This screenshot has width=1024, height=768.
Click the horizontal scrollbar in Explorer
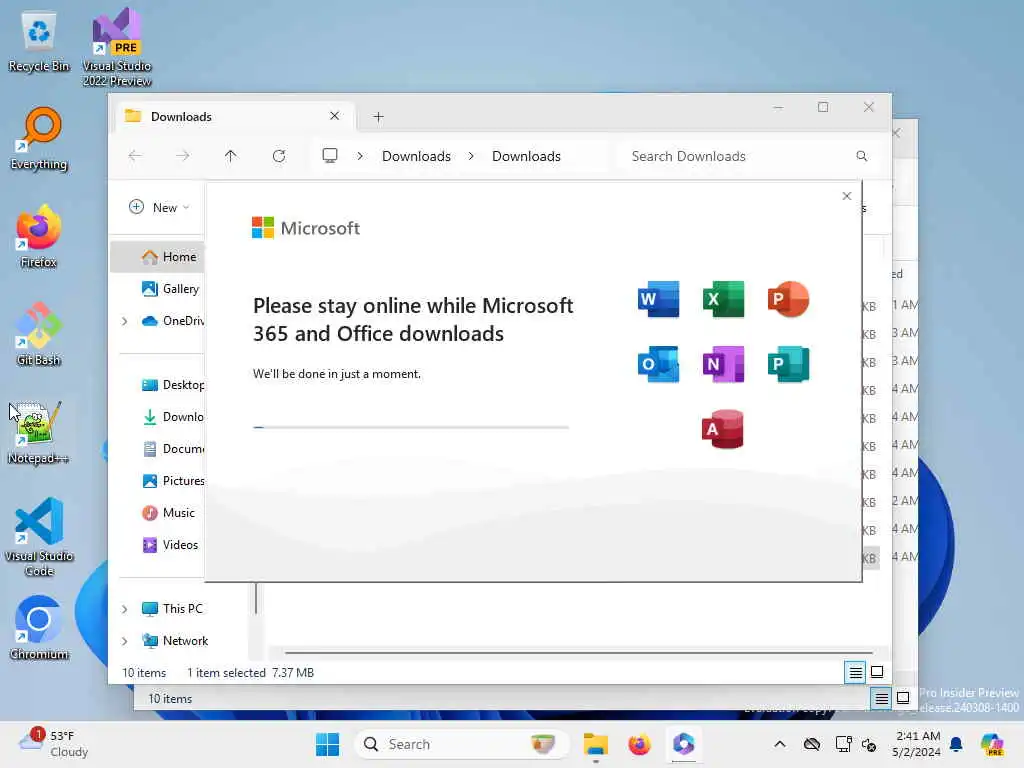pos(579,652)
